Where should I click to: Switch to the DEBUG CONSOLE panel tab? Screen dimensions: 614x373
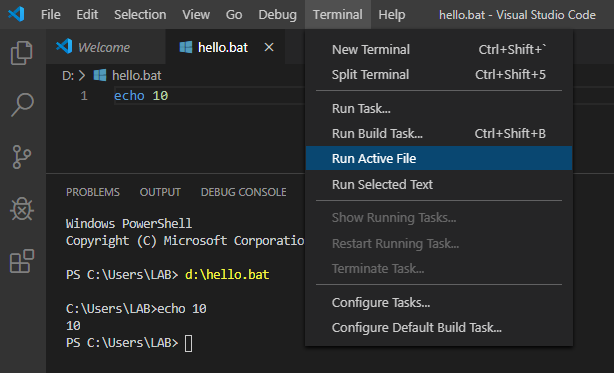point(243,192)
